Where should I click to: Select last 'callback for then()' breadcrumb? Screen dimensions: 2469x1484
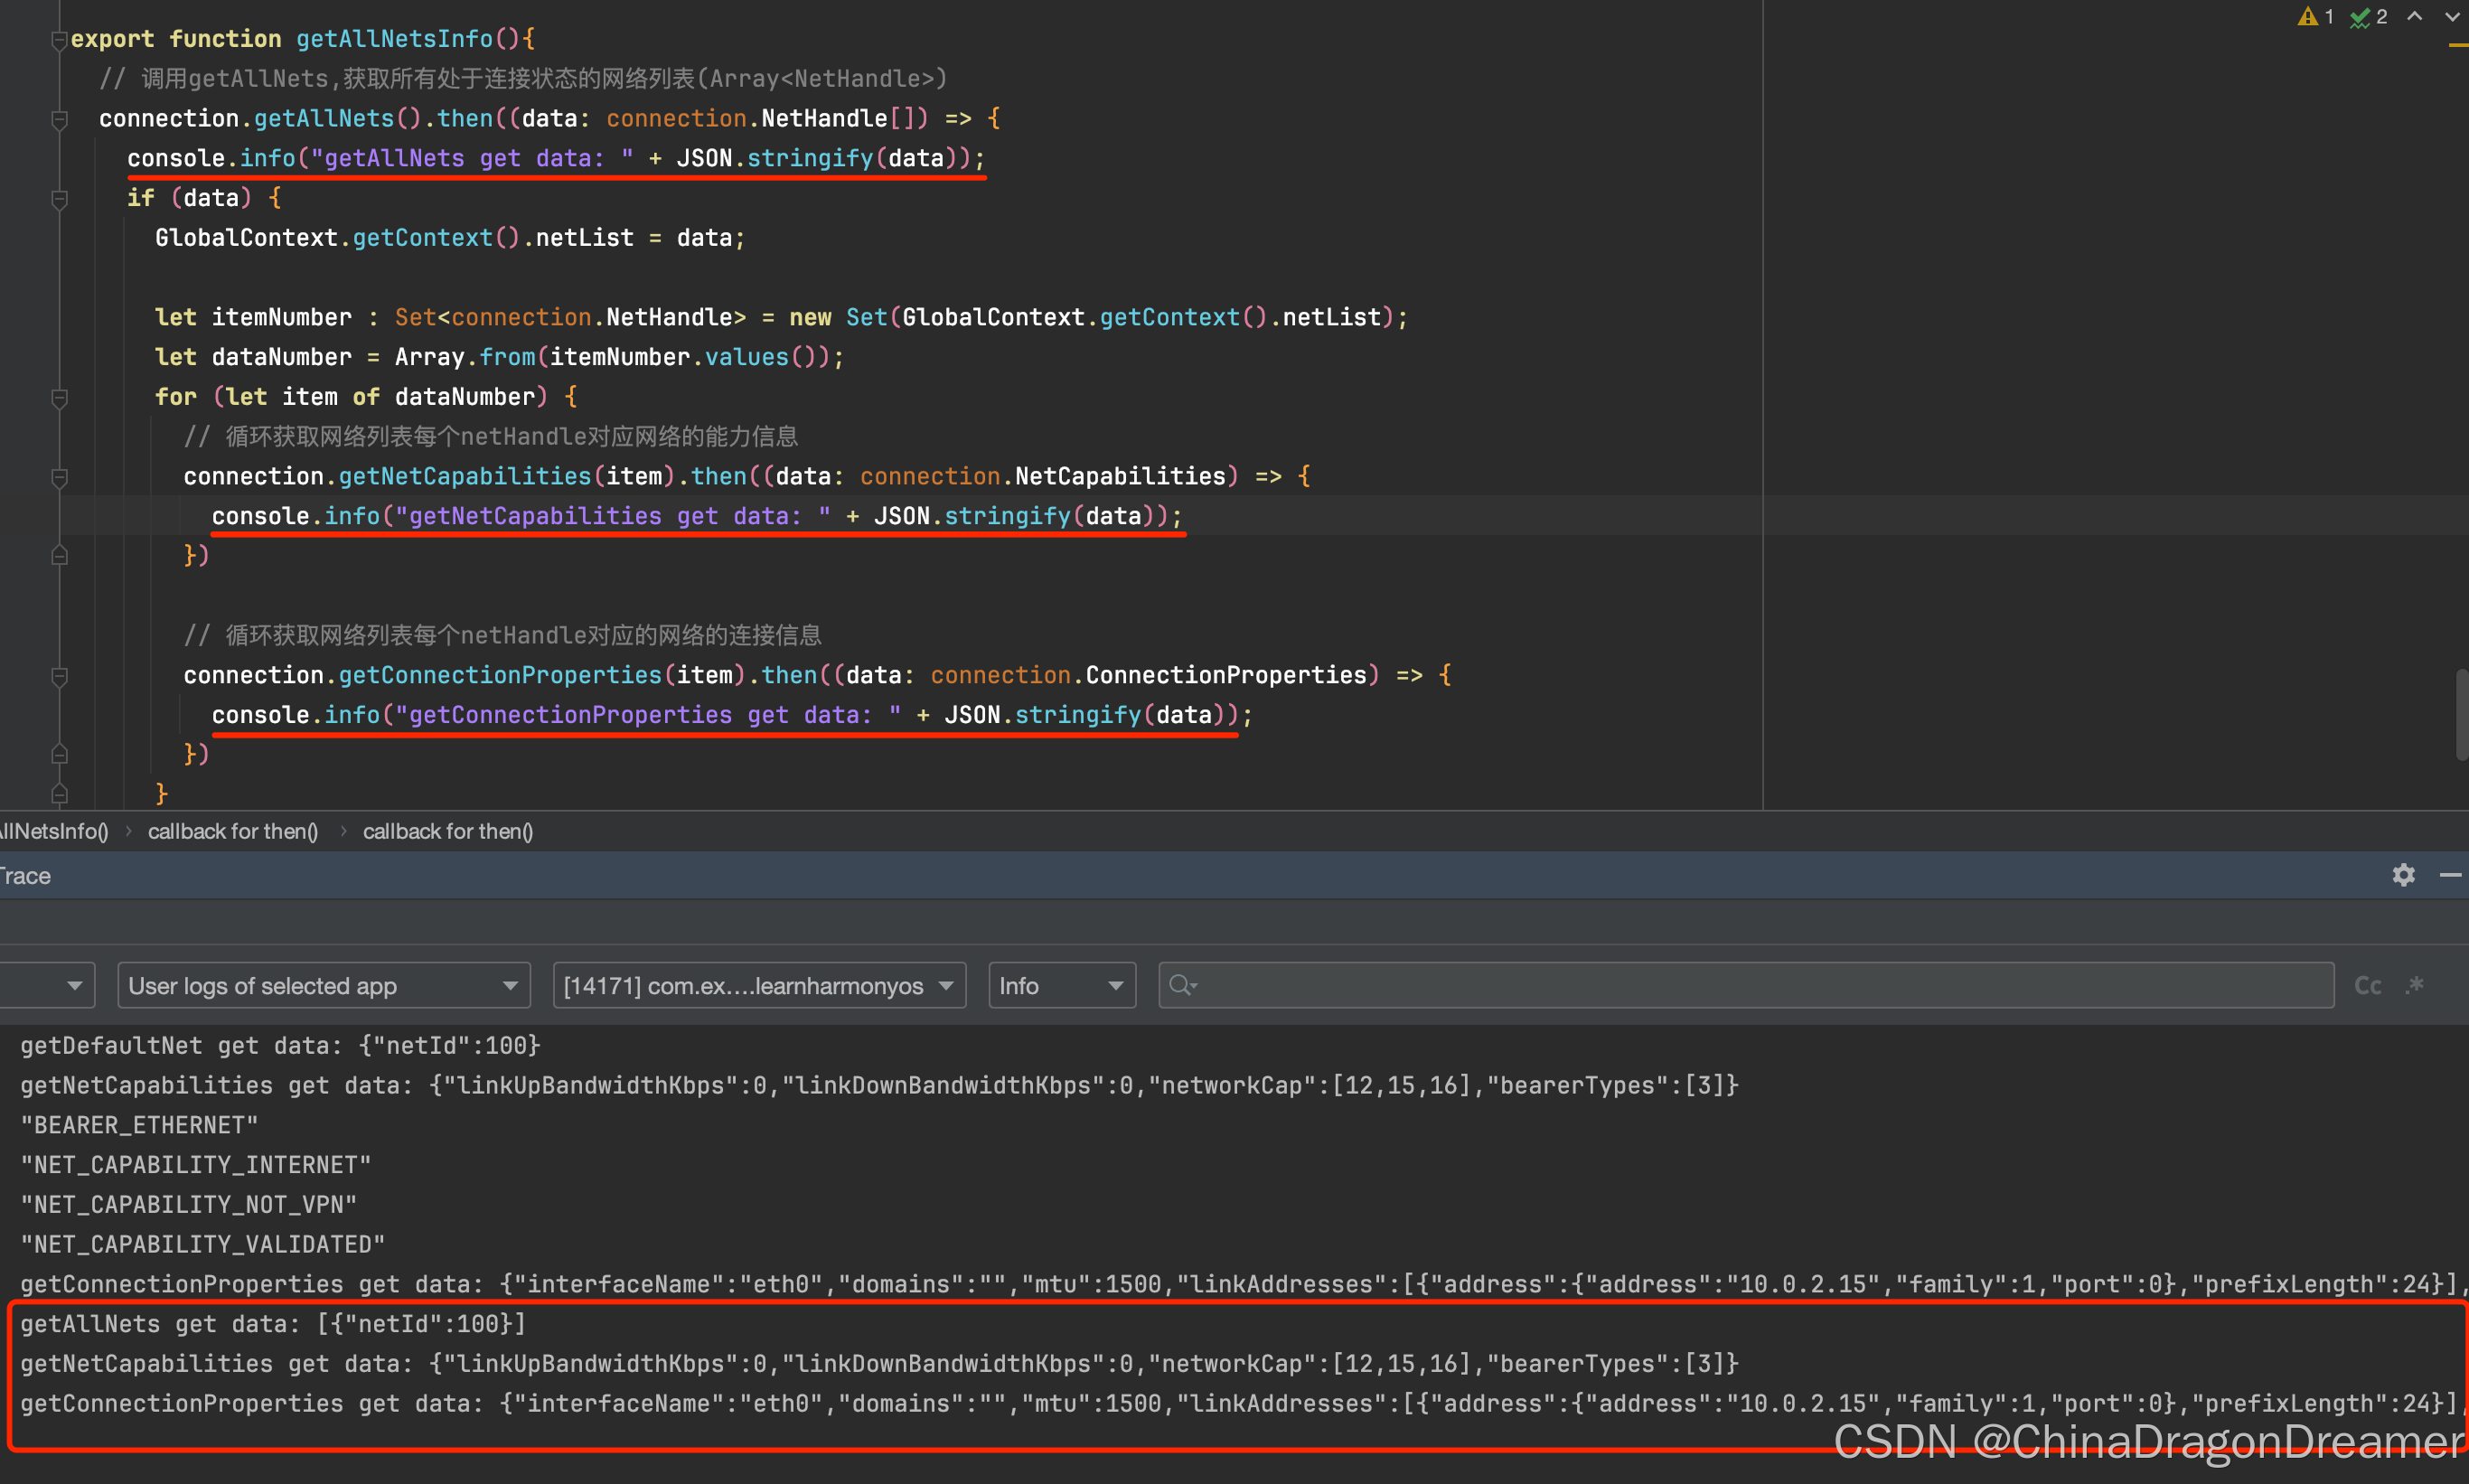point(447,831)
